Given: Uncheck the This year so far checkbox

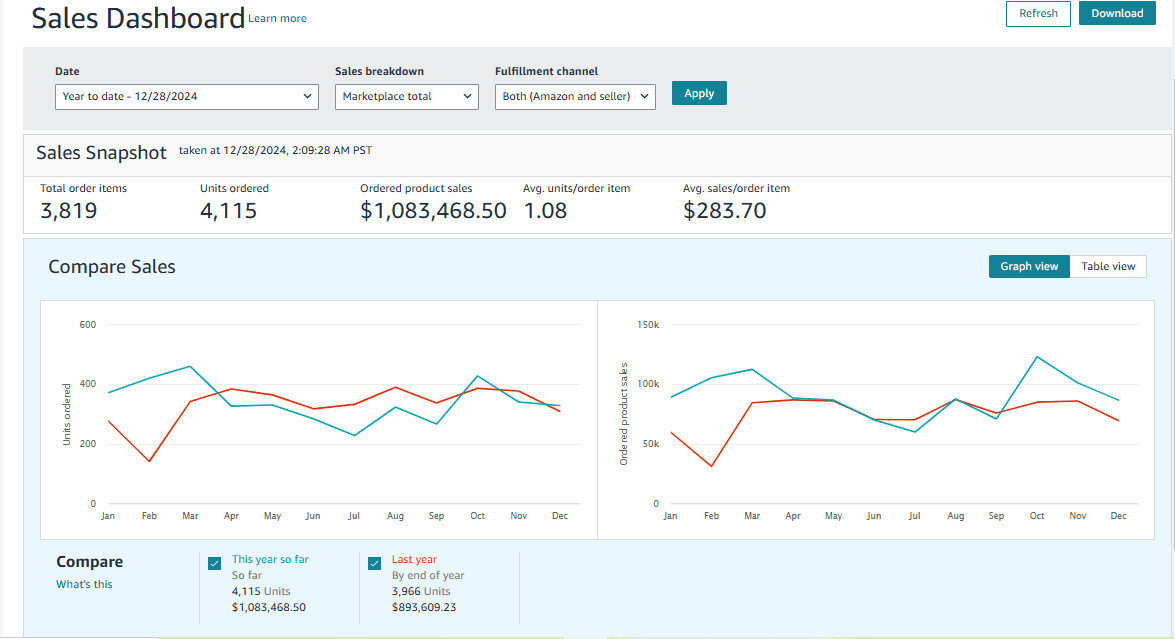Looking at the screenshot, I should coord(214,563).
